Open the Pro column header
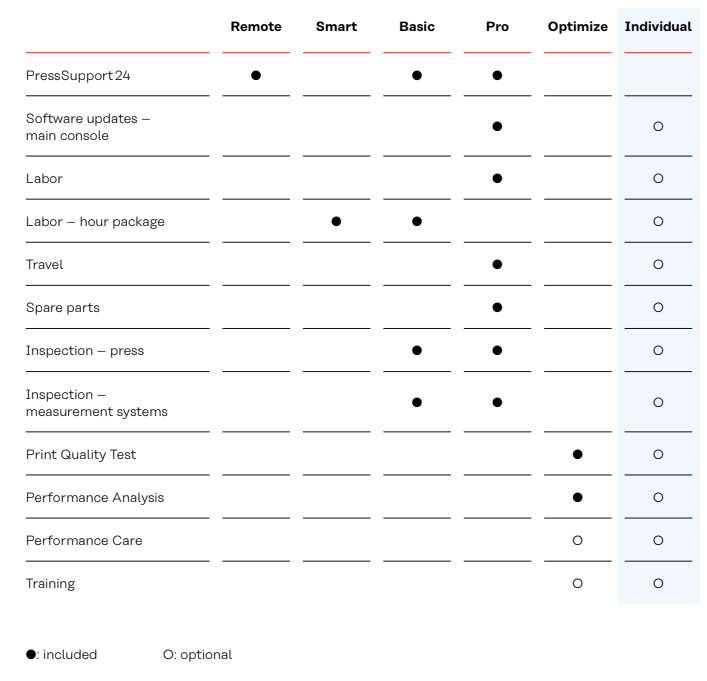The height and width of the screenshot is (681, 707). tap(497, 27)
